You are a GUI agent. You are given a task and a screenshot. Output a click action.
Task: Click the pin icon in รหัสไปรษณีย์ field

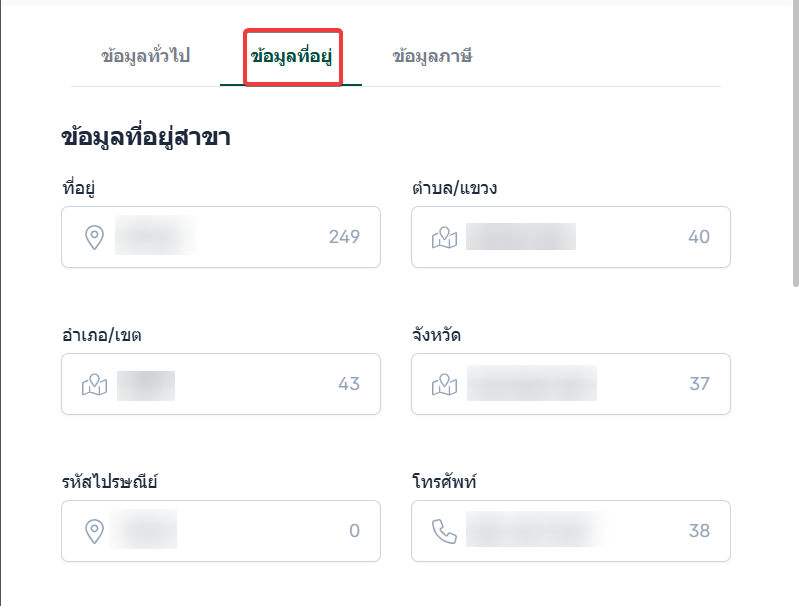point(94,531)
